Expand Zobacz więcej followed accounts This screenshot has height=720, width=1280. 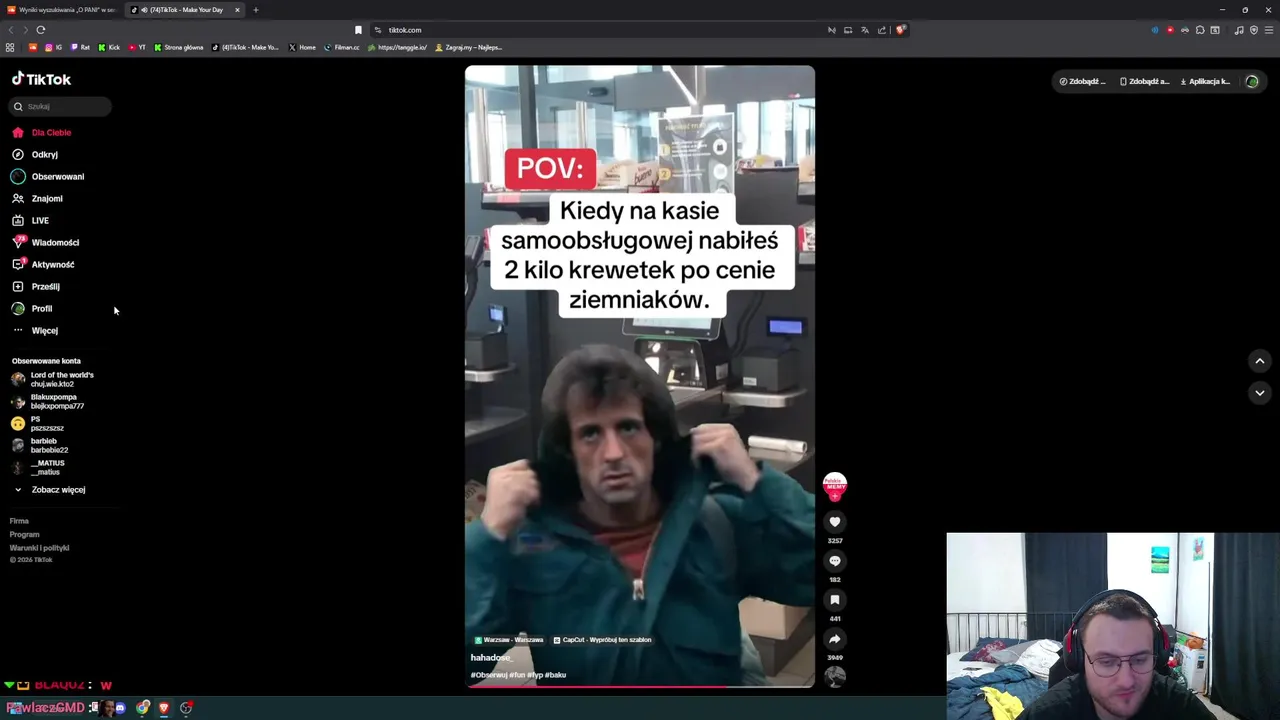tap(50, 489)
